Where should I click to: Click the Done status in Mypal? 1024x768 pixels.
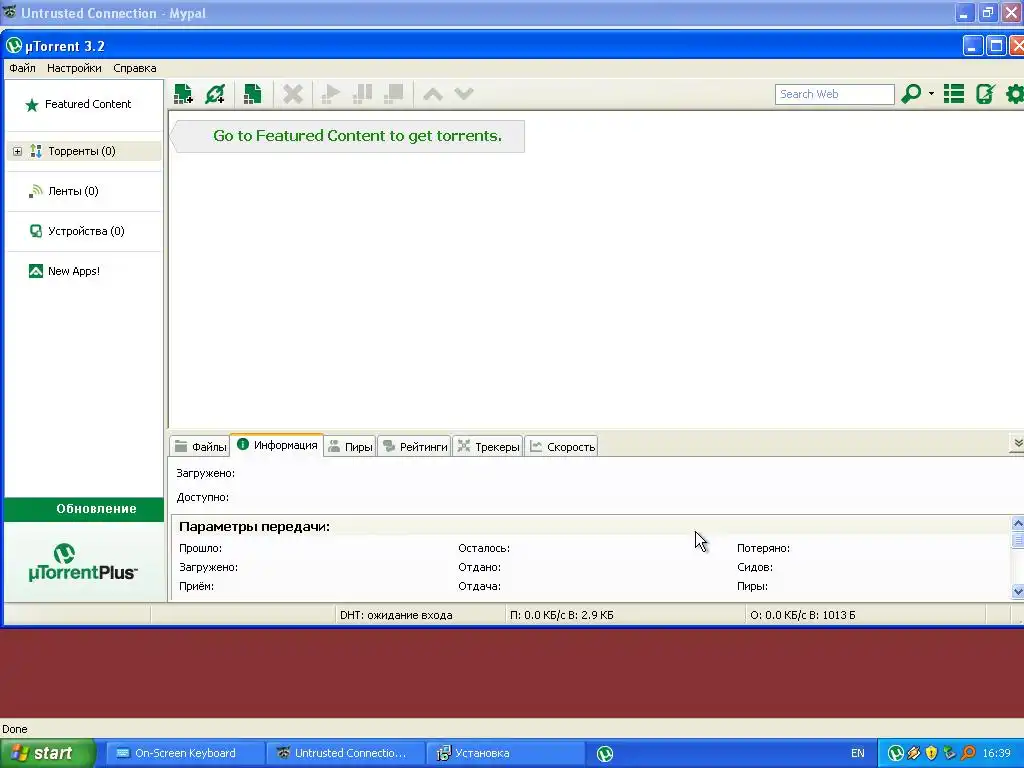(14, 729)
